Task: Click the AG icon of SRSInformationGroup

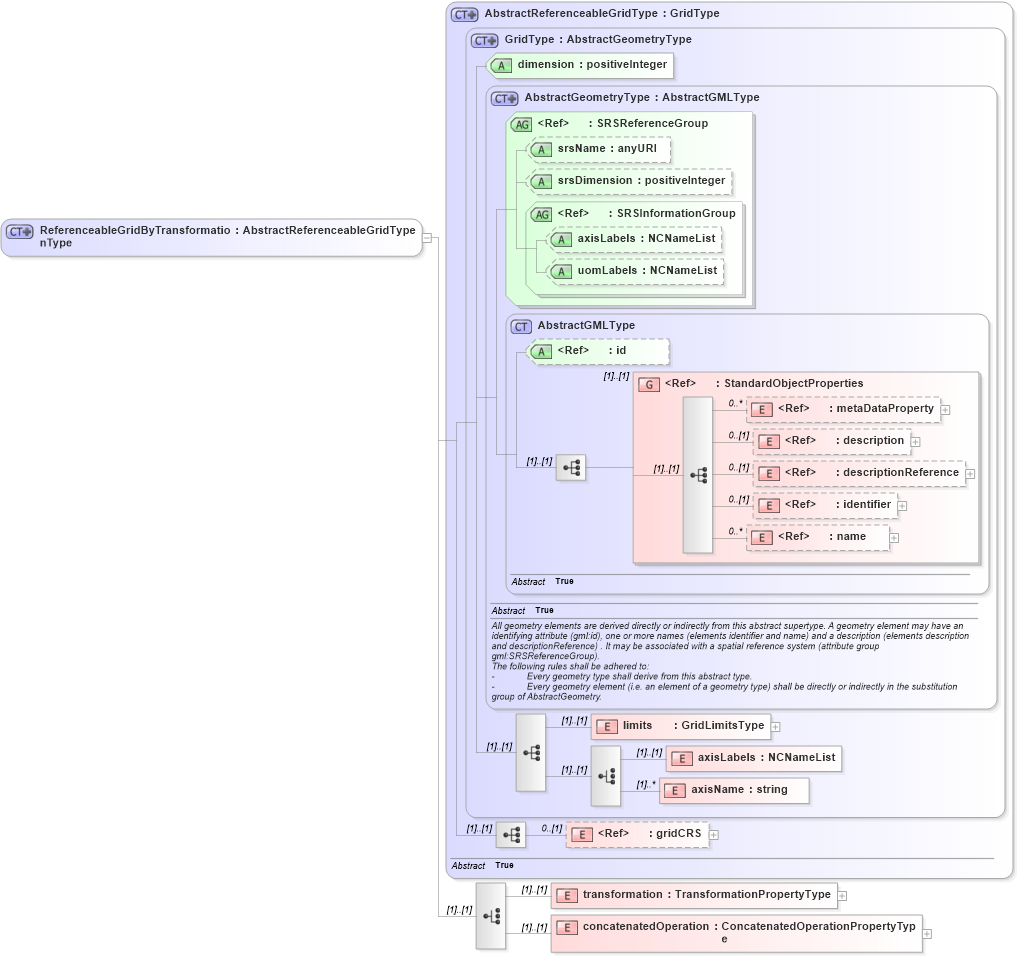Action: pyautogui.click(x=541, y=214)
